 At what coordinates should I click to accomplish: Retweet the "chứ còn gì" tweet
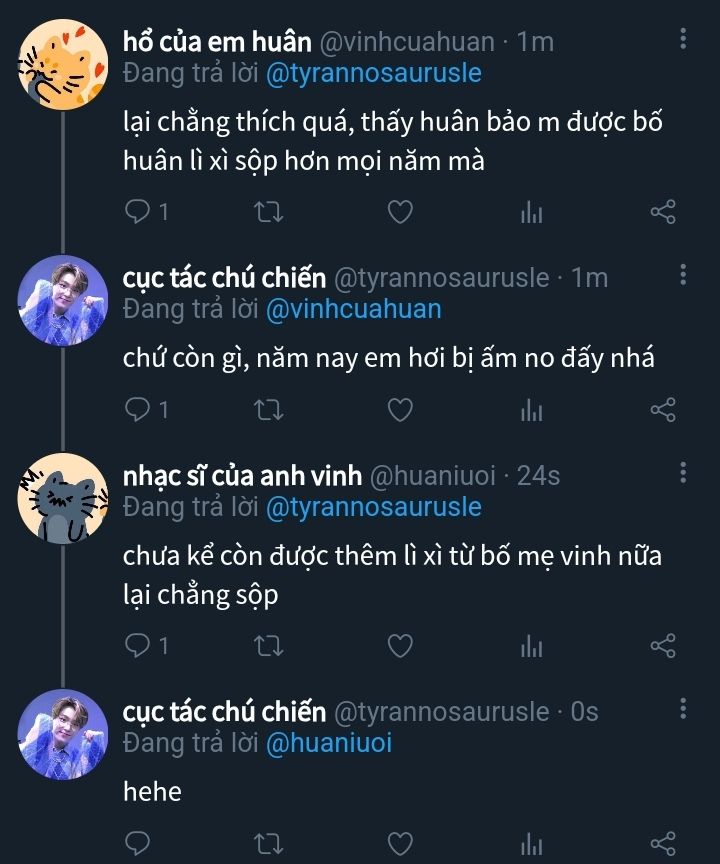(x=270, y=410)
